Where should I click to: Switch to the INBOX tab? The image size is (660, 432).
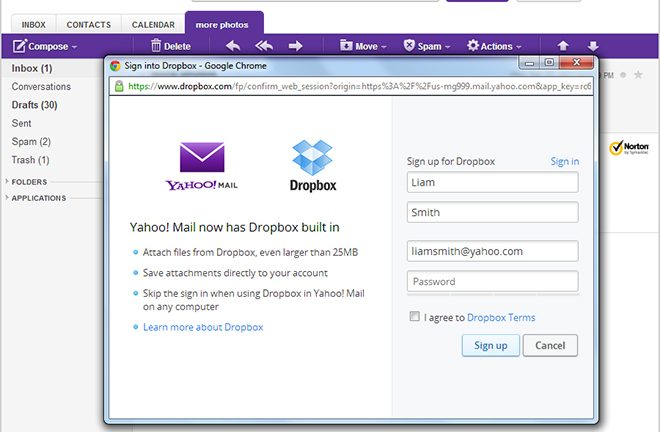coord(34,25)
